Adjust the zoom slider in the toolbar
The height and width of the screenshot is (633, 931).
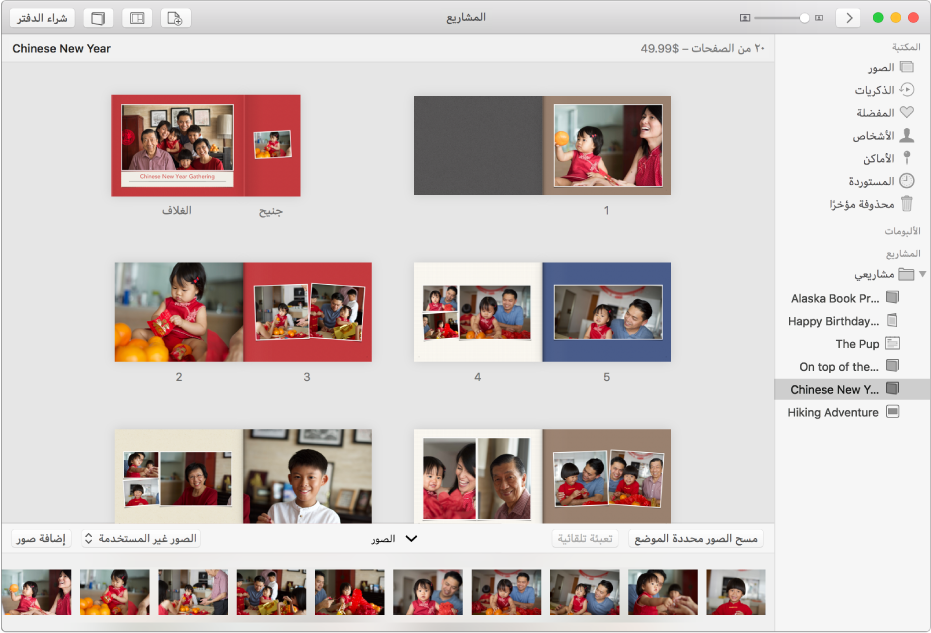point(782,18)
